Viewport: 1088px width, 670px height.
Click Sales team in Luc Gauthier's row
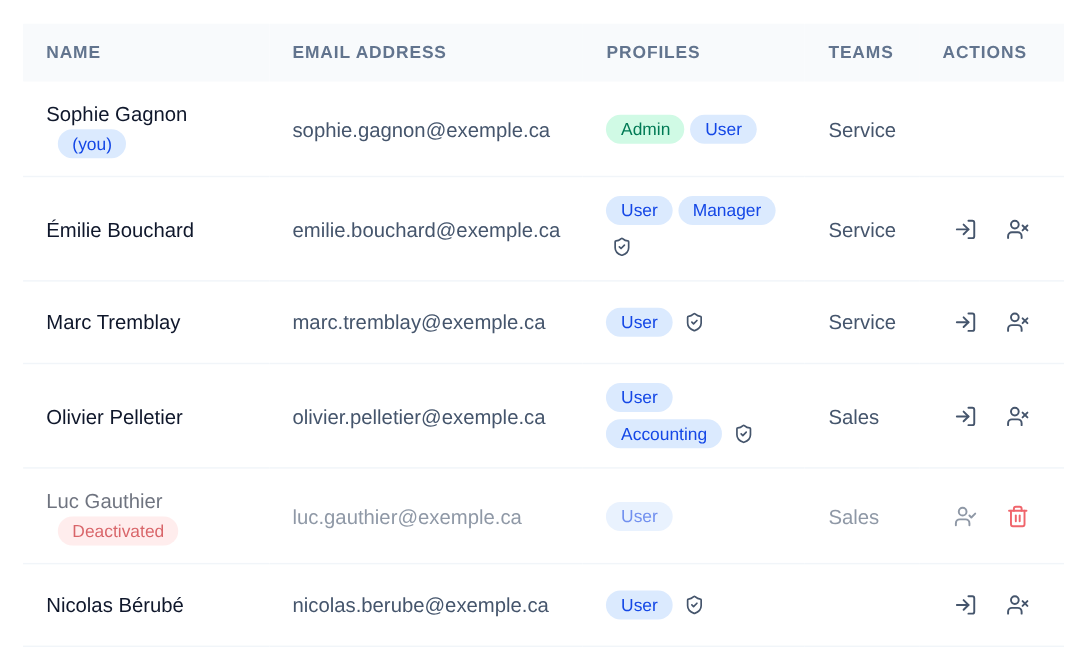click(x=853, y=517)
